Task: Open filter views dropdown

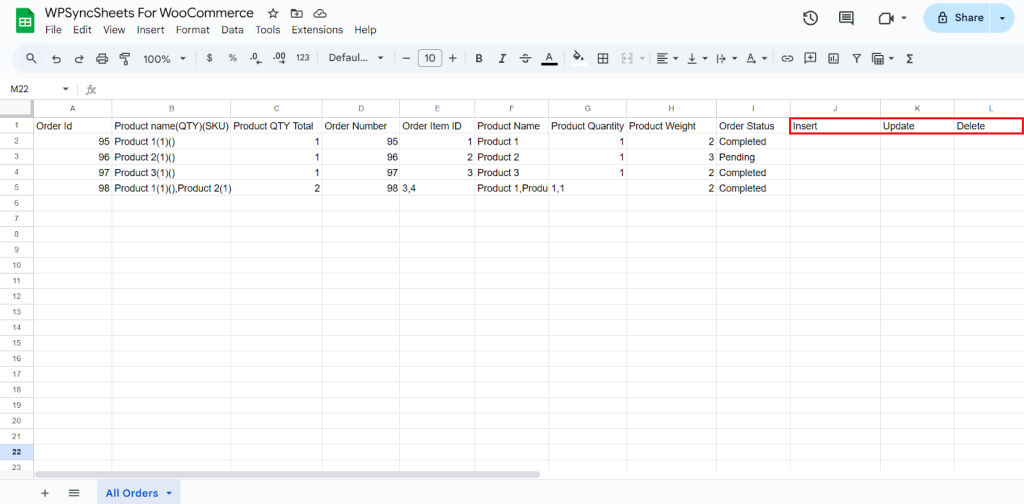Action: pyautogui.click(x=883, y=58)
